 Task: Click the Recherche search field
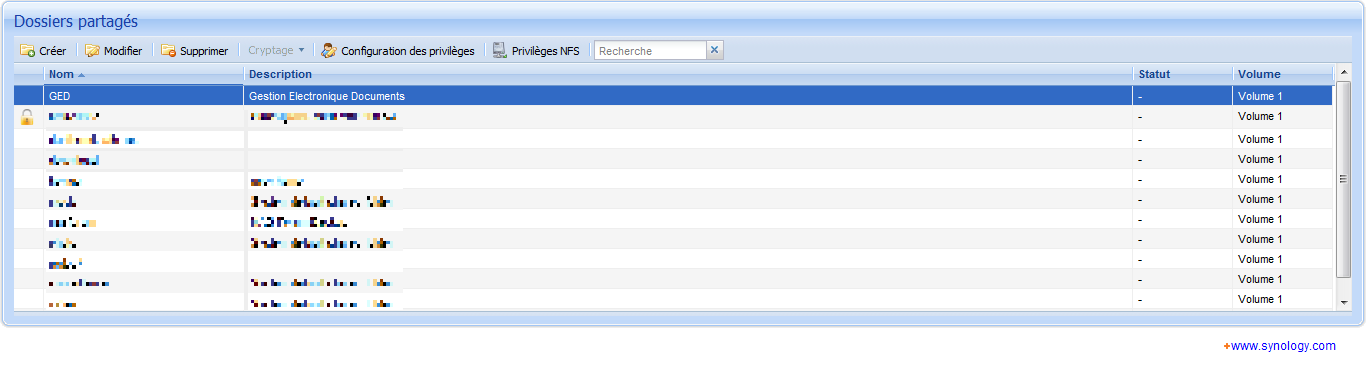click(x=651, y=51)
